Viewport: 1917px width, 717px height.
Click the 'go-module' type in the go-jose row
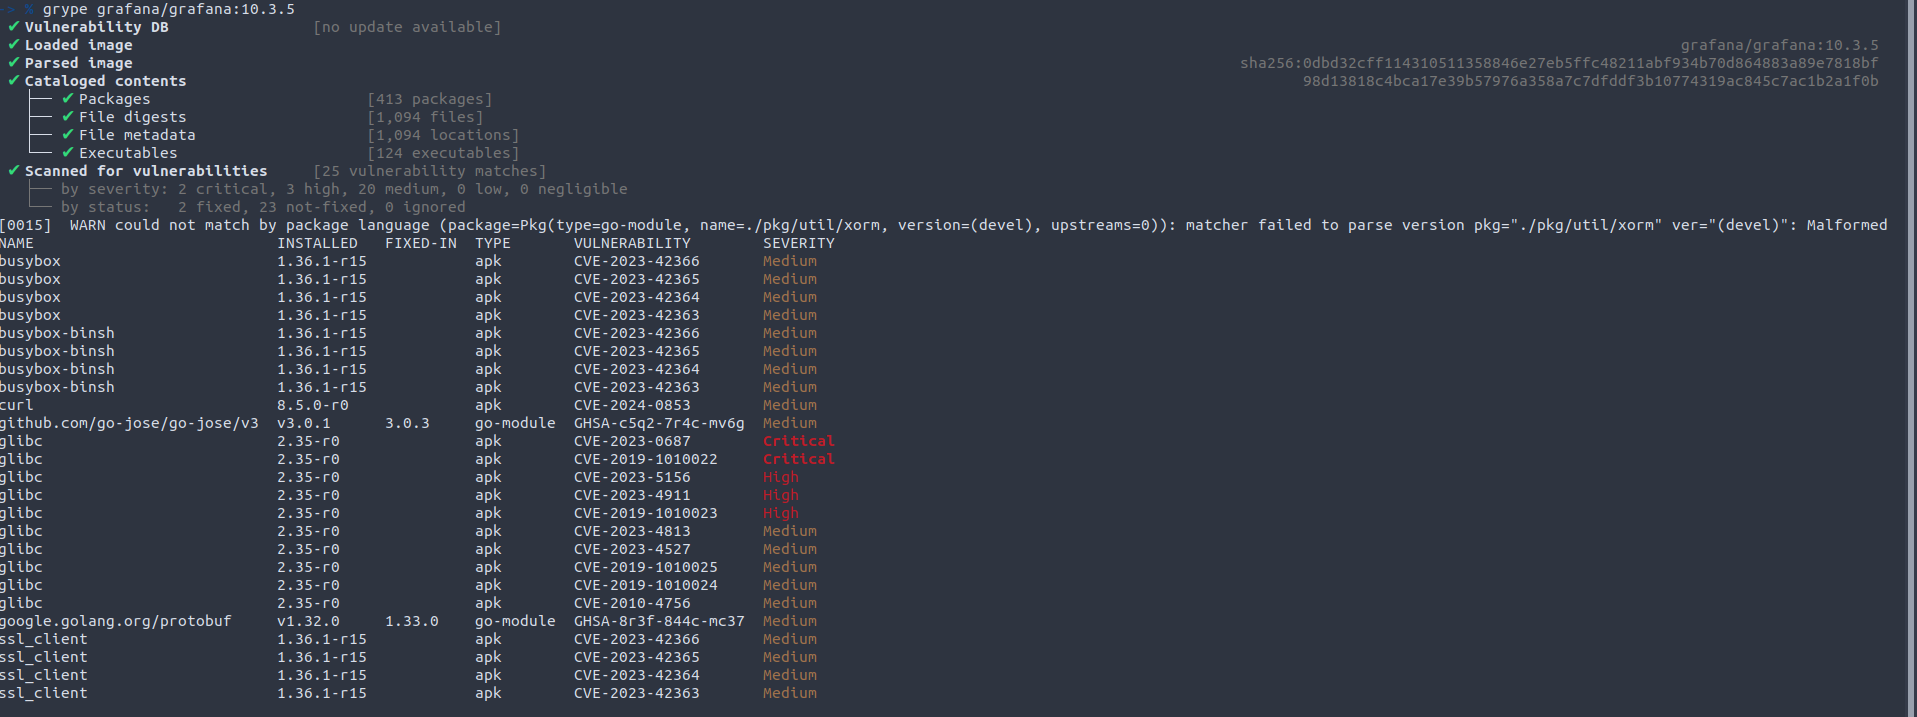pyautogui.click(x=515, y=423)
